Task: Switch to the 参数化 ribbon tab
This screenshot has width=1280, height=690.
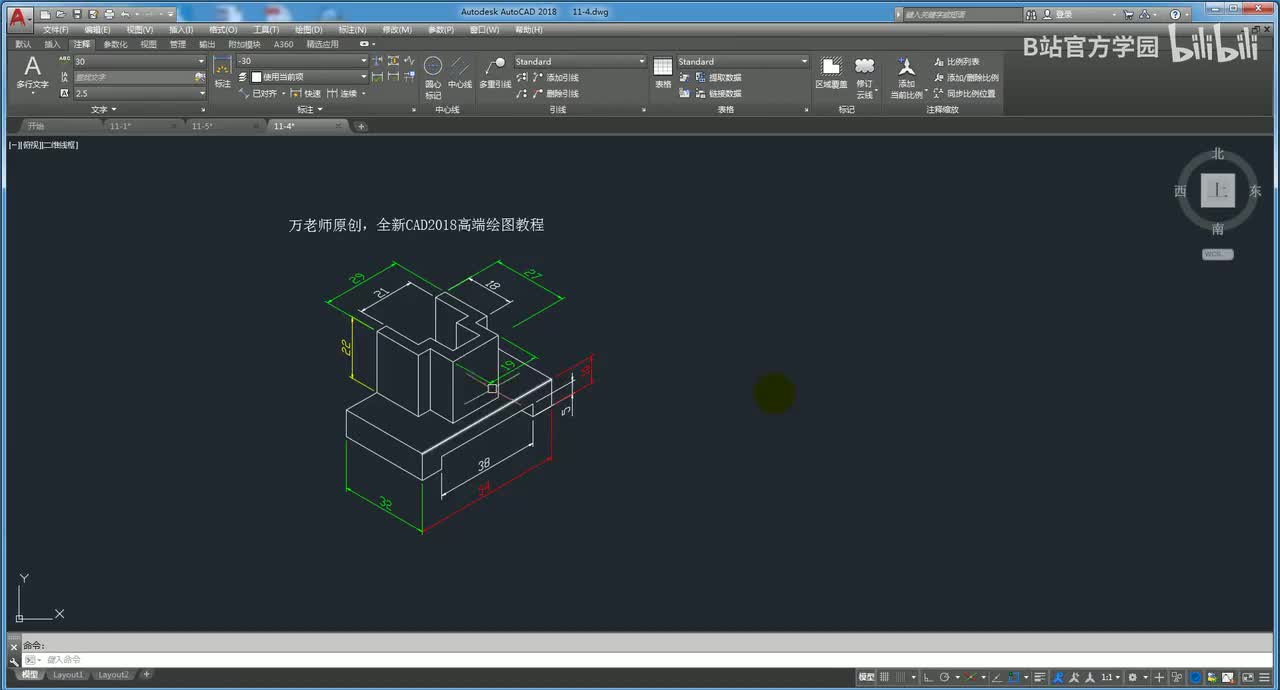Action: (115, 44)
